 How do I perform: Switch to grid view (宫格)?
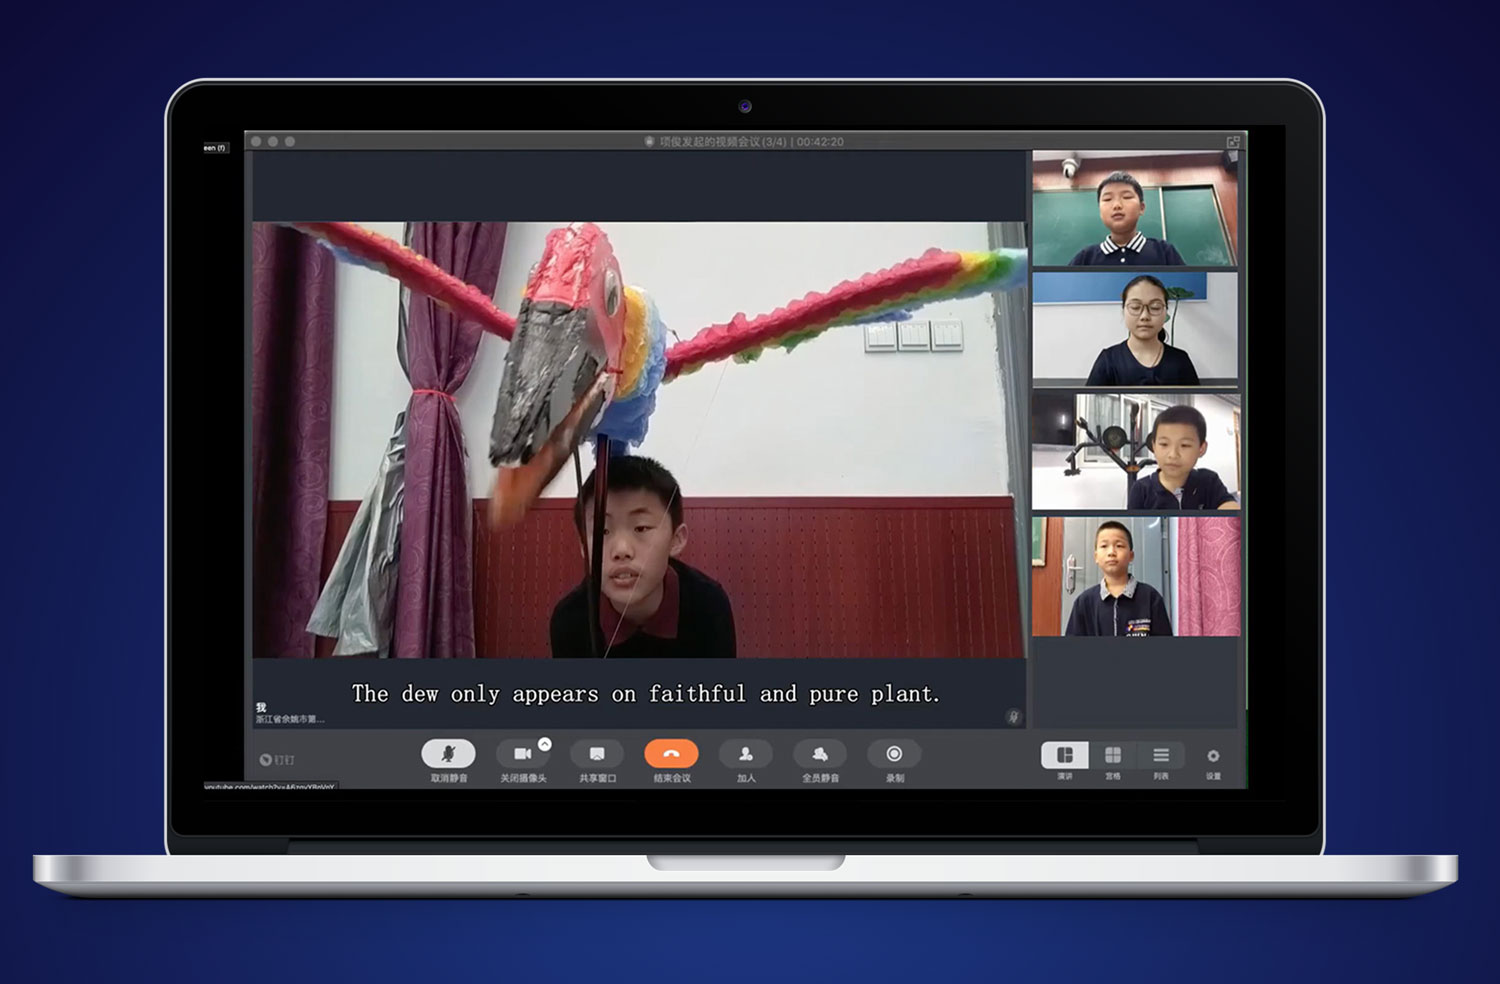[1113, 755]
